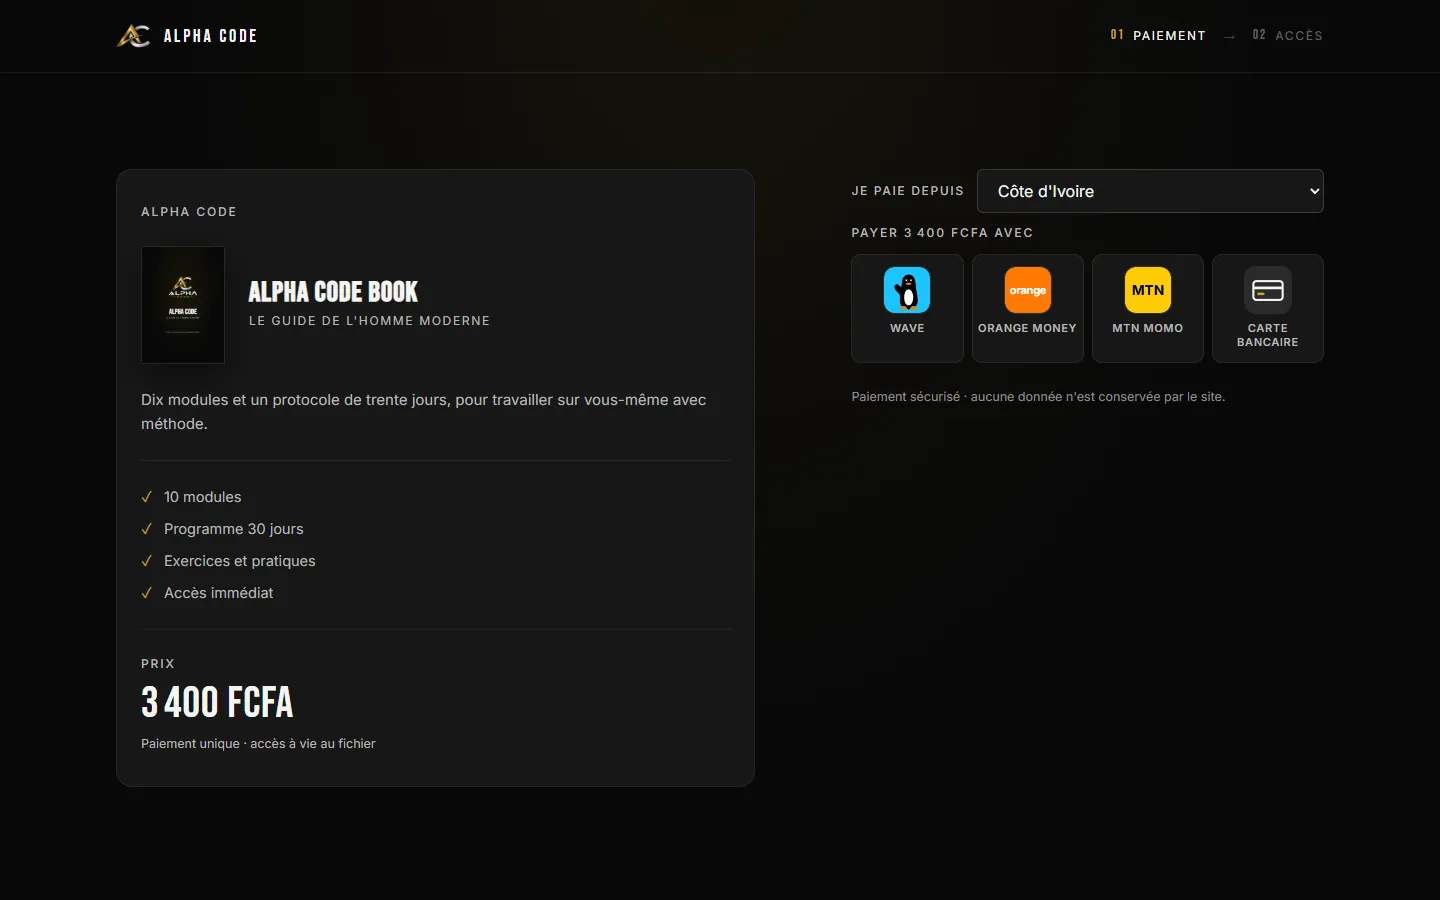Go to step 02 Accès
The image size is (1440, 900).
pyautogui.click(x=1288, y=35)
